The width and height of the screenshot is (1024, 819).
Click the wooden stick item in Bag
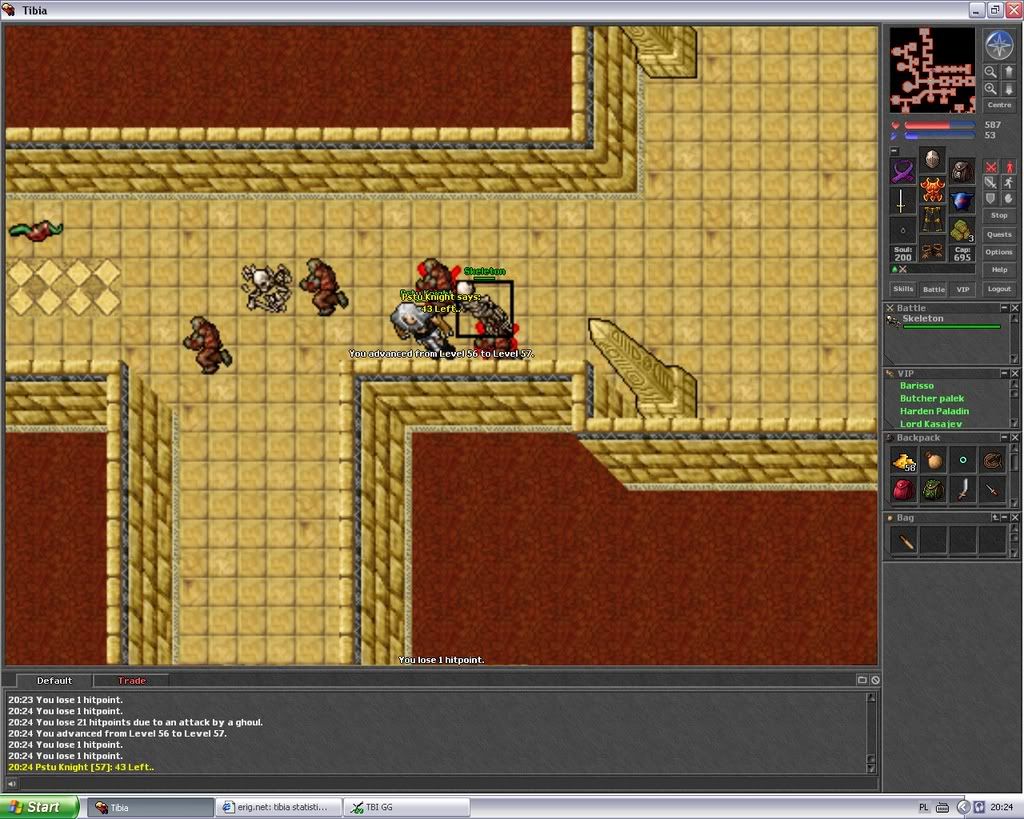tap(904, 541)
